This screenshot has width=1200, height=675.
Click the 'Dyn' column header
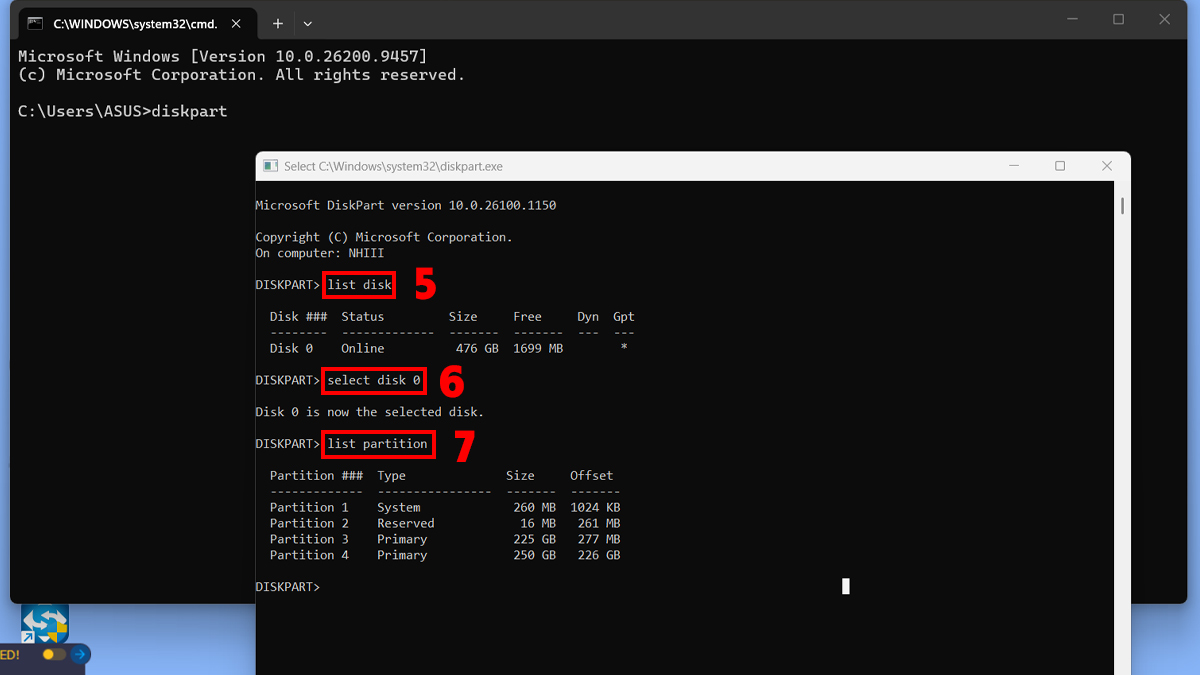pos(588,317)
